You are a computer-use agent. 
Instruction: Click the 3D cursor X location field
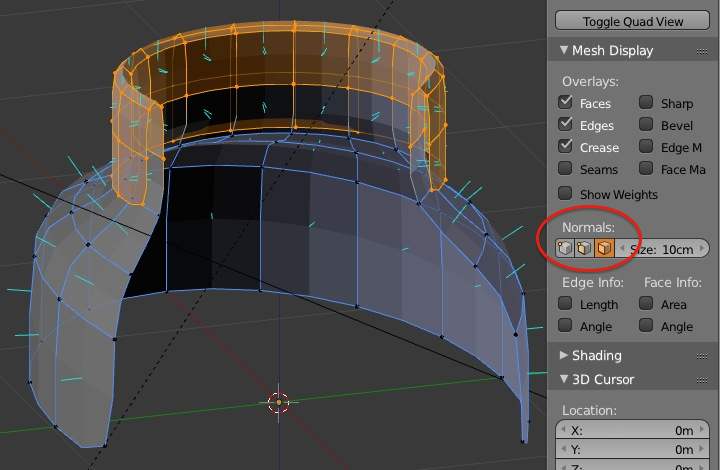[632, 430]
